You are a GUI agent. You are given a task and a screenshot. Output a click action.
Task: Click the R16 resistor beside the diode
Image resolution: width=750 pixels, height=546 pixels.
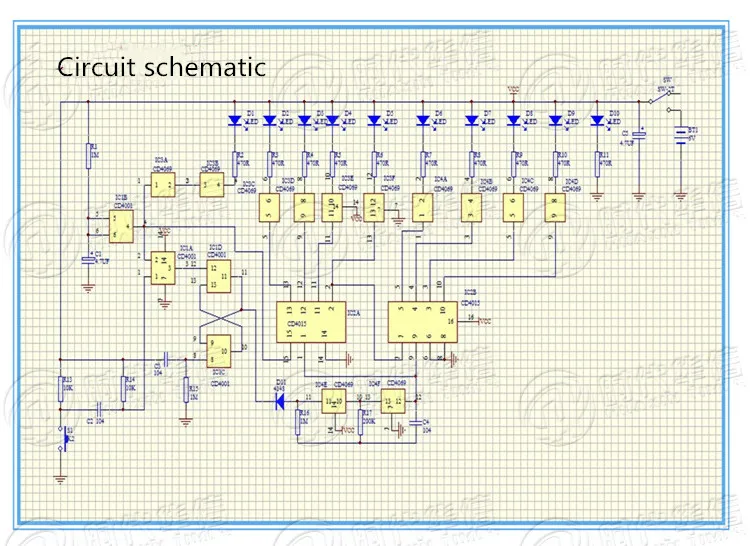tap(298, 422)
